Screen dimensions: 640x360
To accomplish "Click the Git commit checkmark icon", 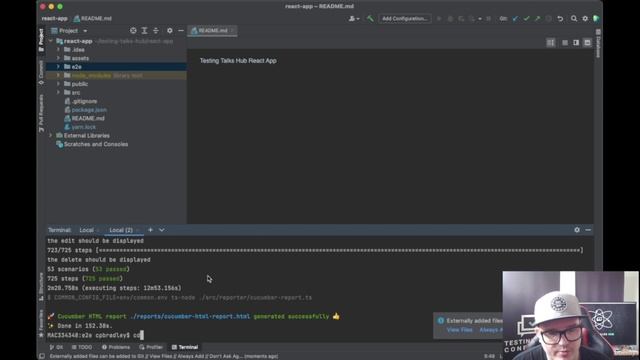I will pyautogui.click(x=527, y=18).
